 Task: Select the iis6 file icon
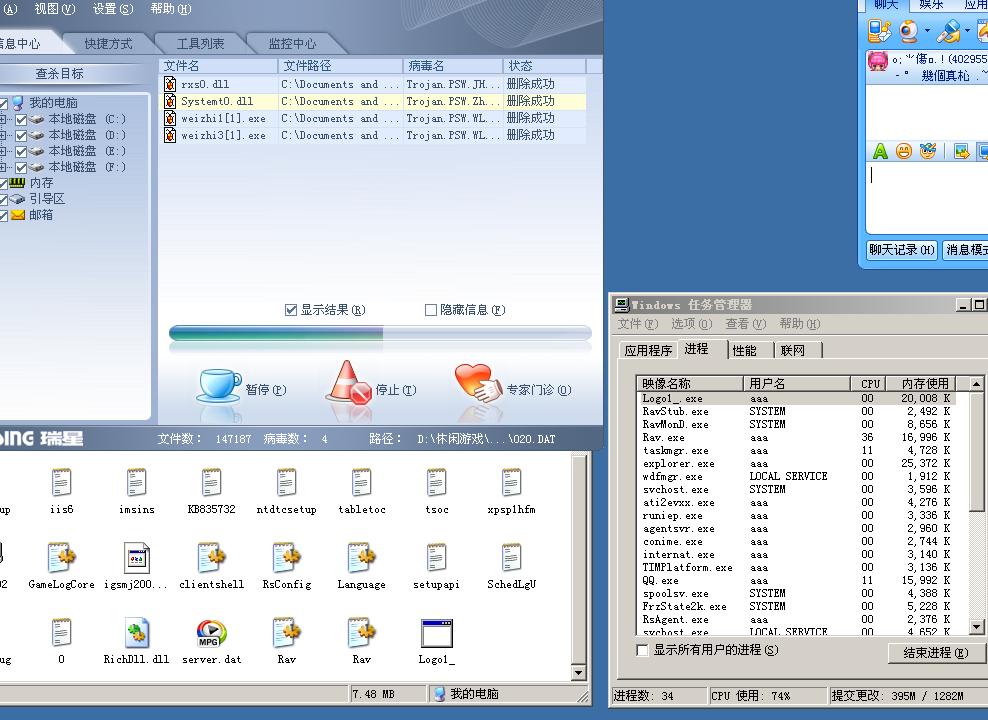click(x=61, y=483)
